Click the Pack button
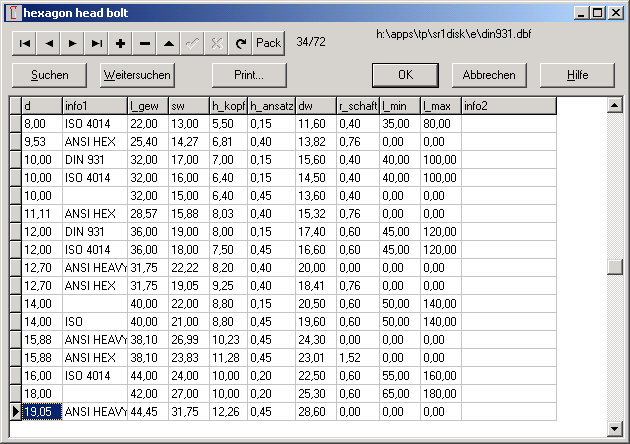 pos(268,43)
